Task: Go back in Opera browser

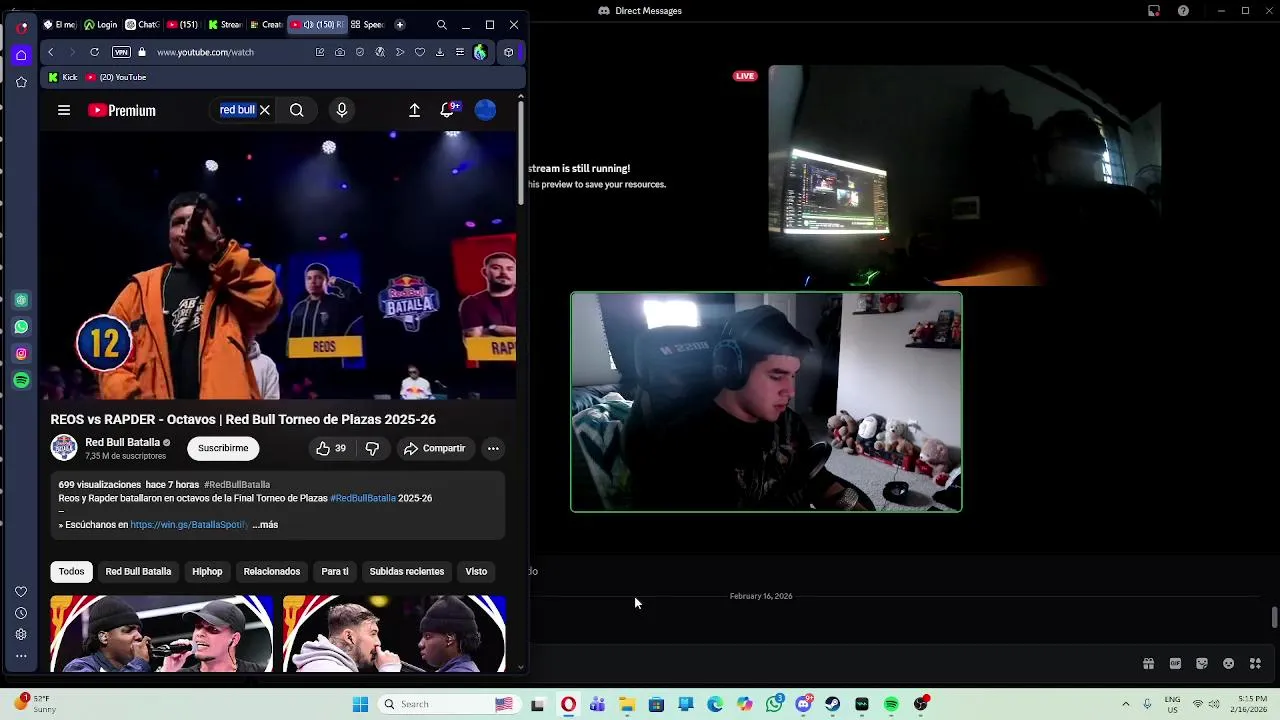Action: pyautogui.click(x=50, y=52)
